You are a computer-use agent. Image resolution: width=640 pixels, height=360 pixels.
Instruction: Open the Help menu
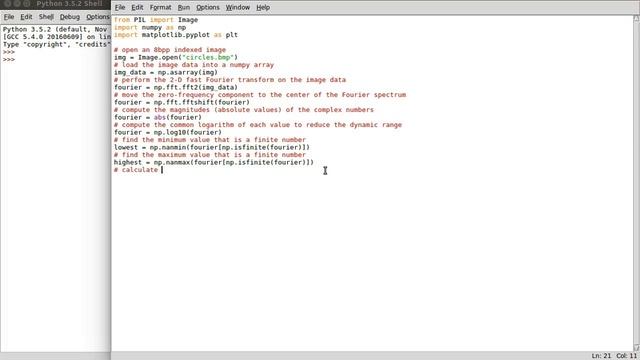click(x=263, y=7)
